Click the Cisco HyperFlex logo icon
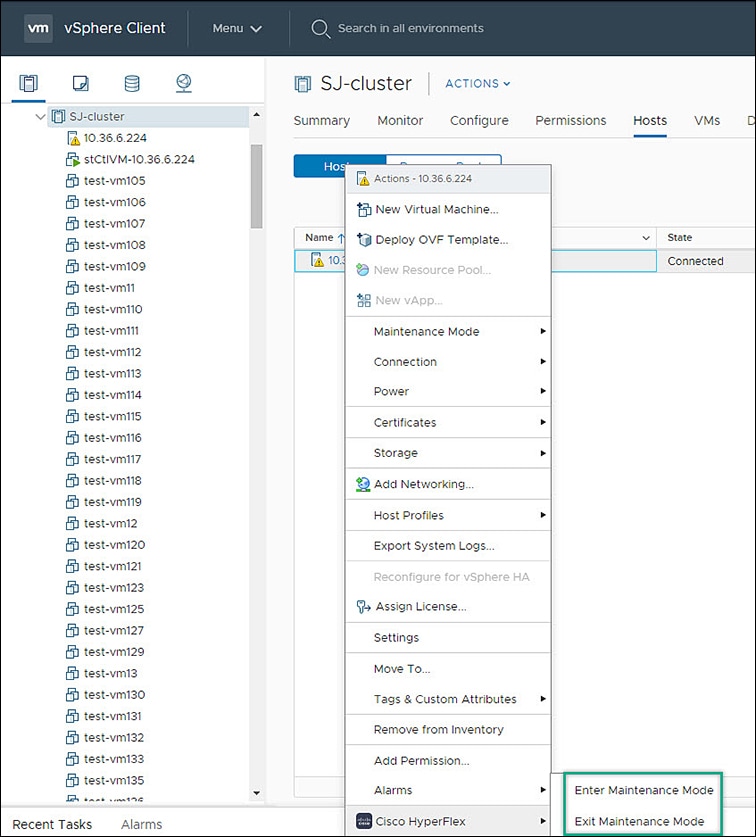 pyautogui.click(x=364, y=821)
